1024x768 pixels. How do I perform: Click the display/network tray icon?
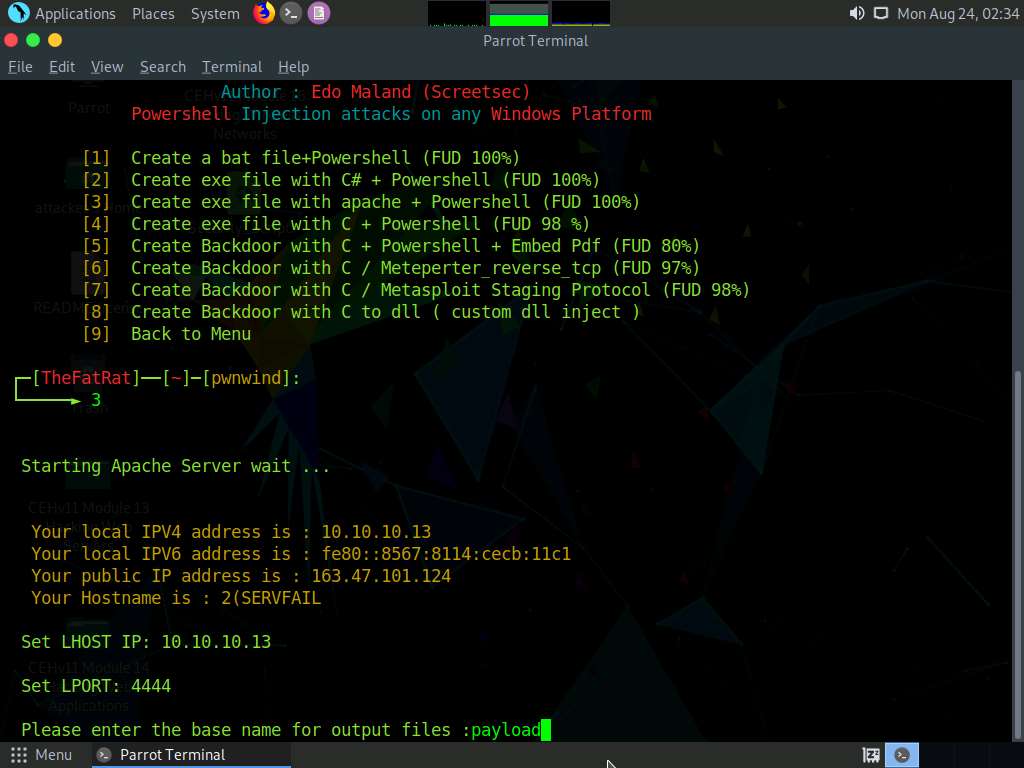[881, 13]
